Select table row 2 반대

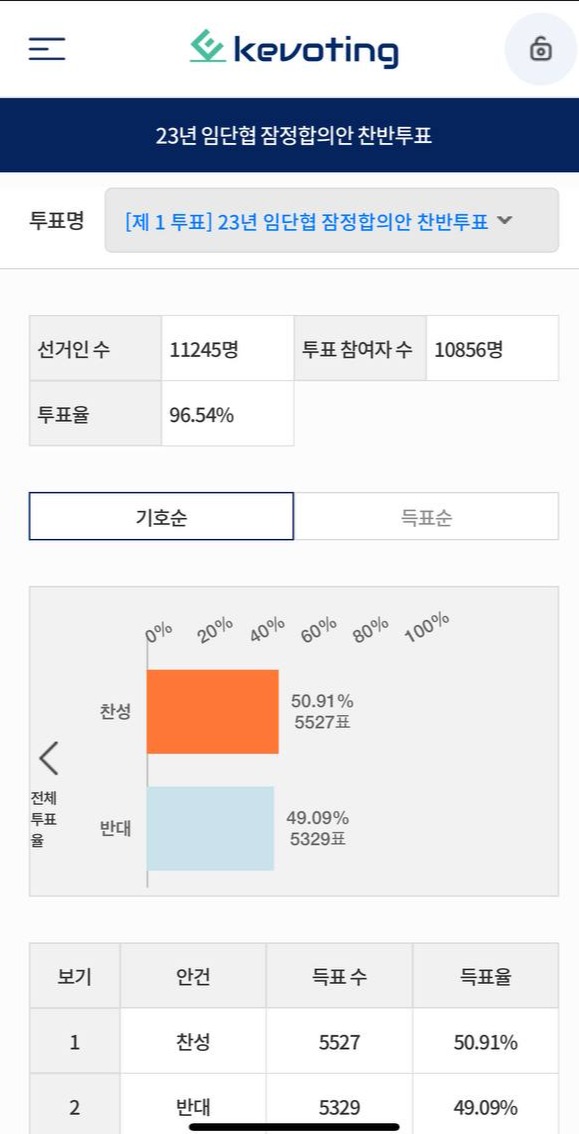pos(294,1105)
